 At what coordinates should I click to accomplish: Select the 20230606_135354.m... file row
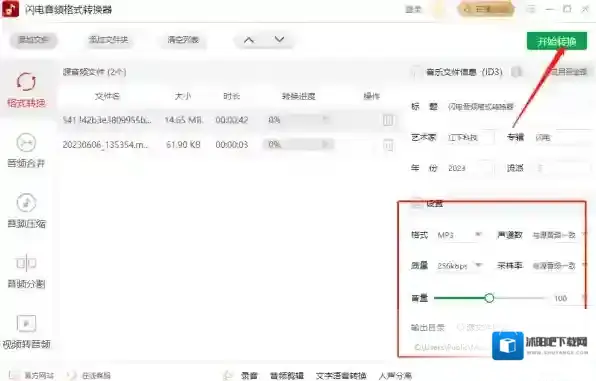pyautogui.click(x=229, y=145)
